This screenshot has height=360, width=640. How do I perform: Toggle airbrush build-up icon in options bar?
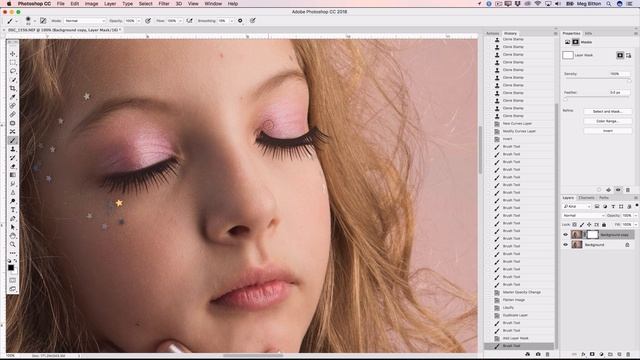coord(189,20)
